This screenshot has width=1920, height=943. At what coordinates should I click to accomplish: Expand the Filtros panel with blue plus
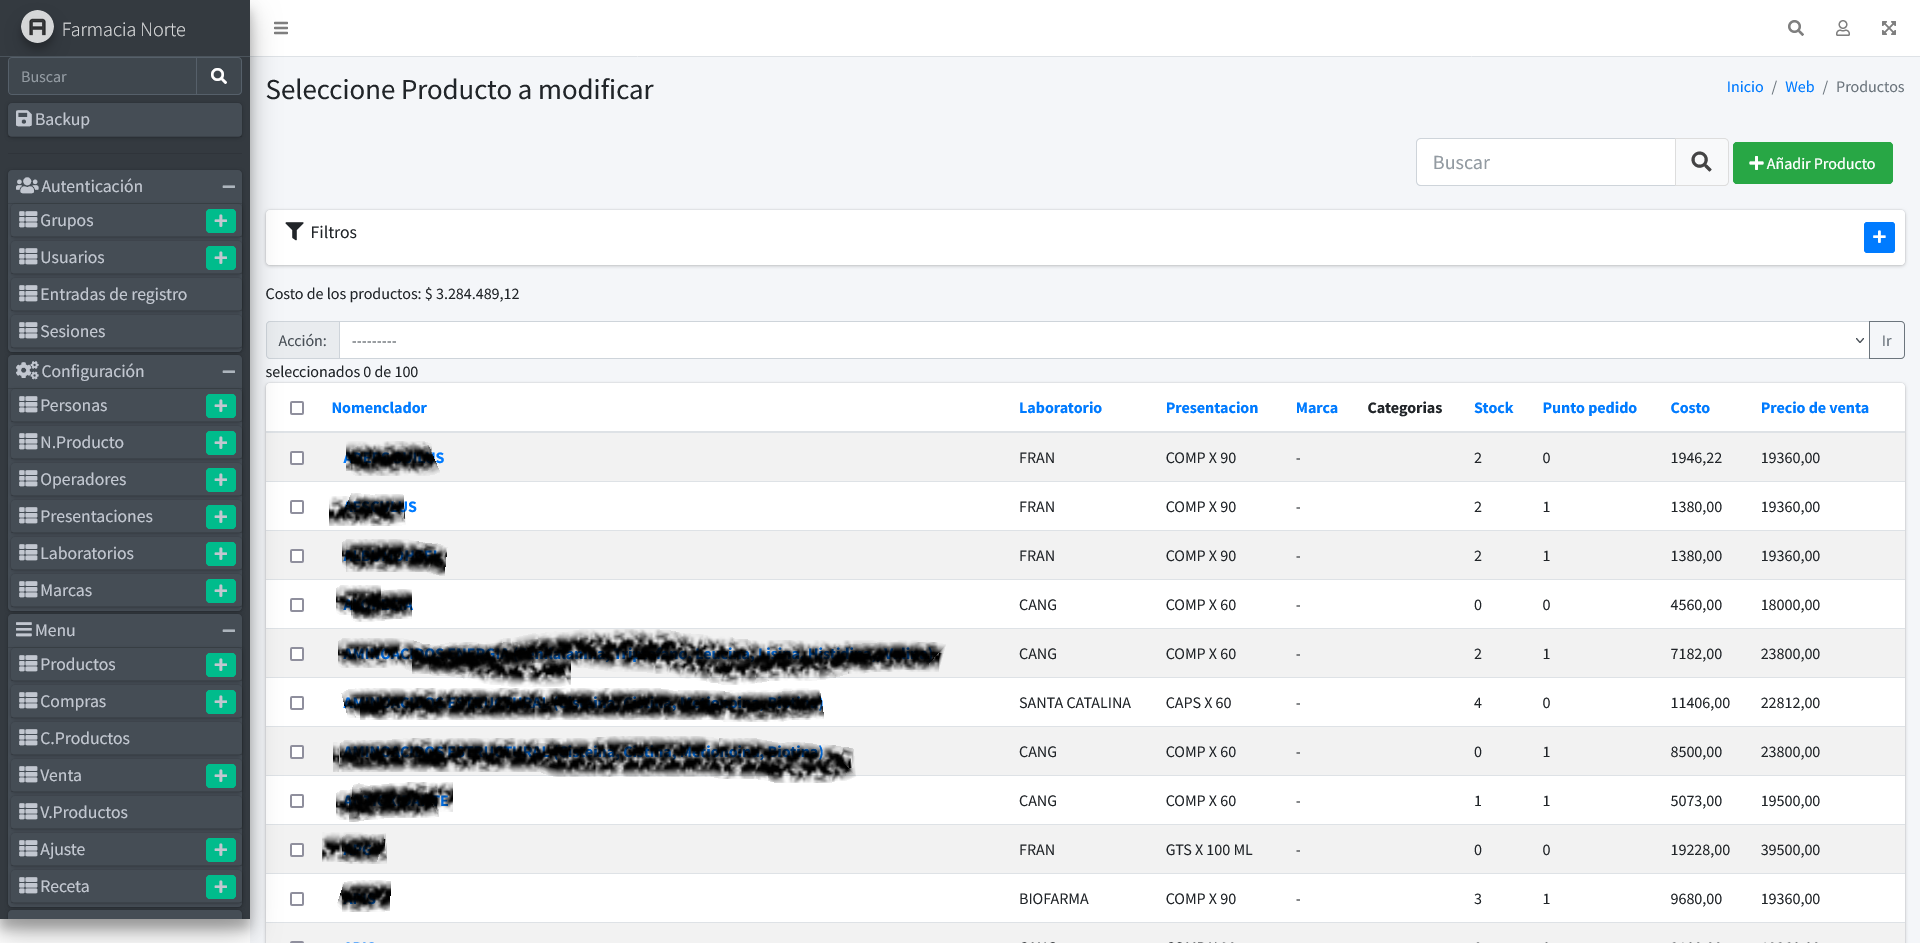[1878, 237]
